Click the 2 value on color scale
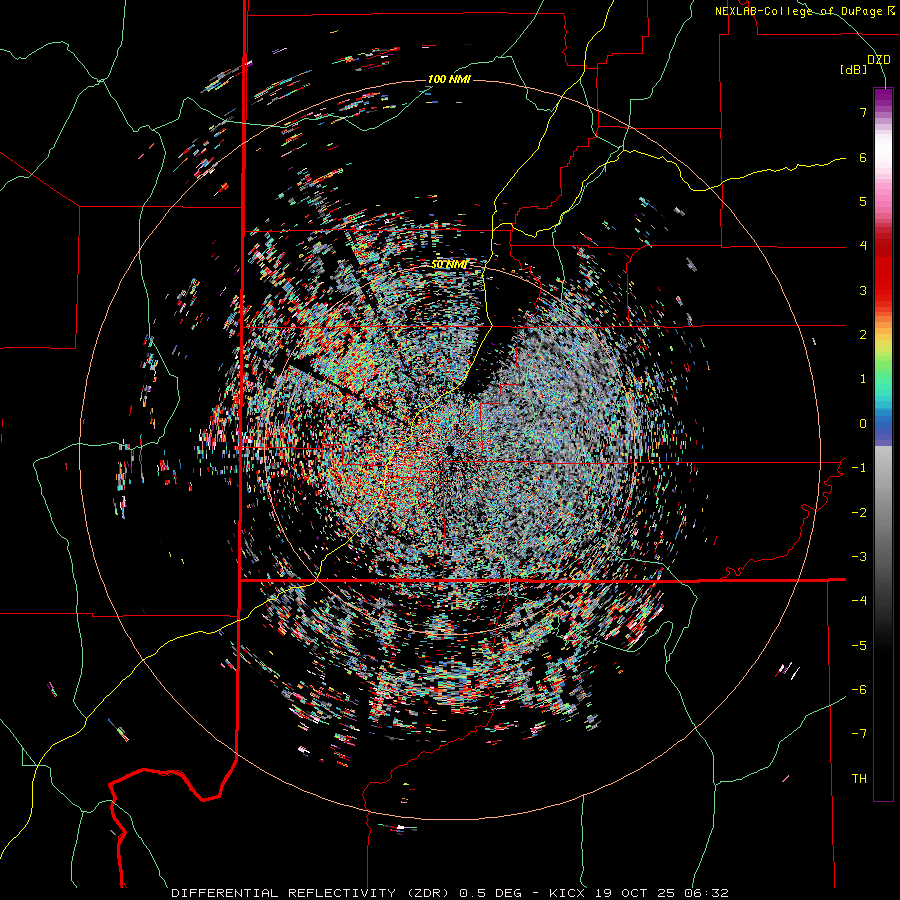The image size is (900, 900). click(863, 335)
